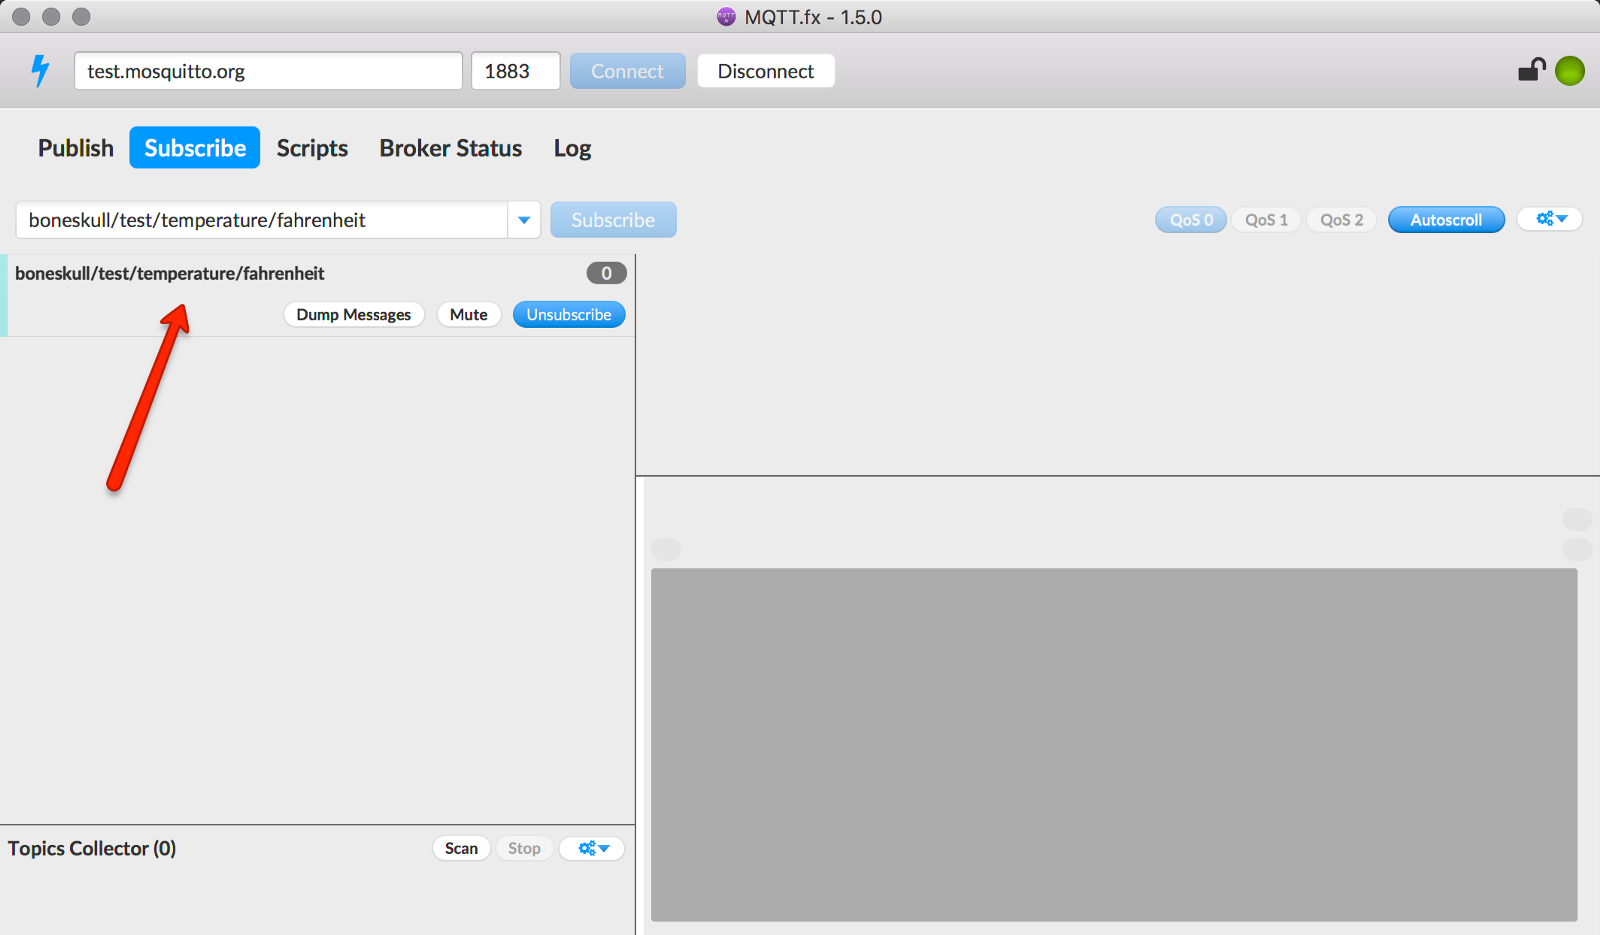Unsubscribe from the fahrenheit topic

(x=569, y=314)
